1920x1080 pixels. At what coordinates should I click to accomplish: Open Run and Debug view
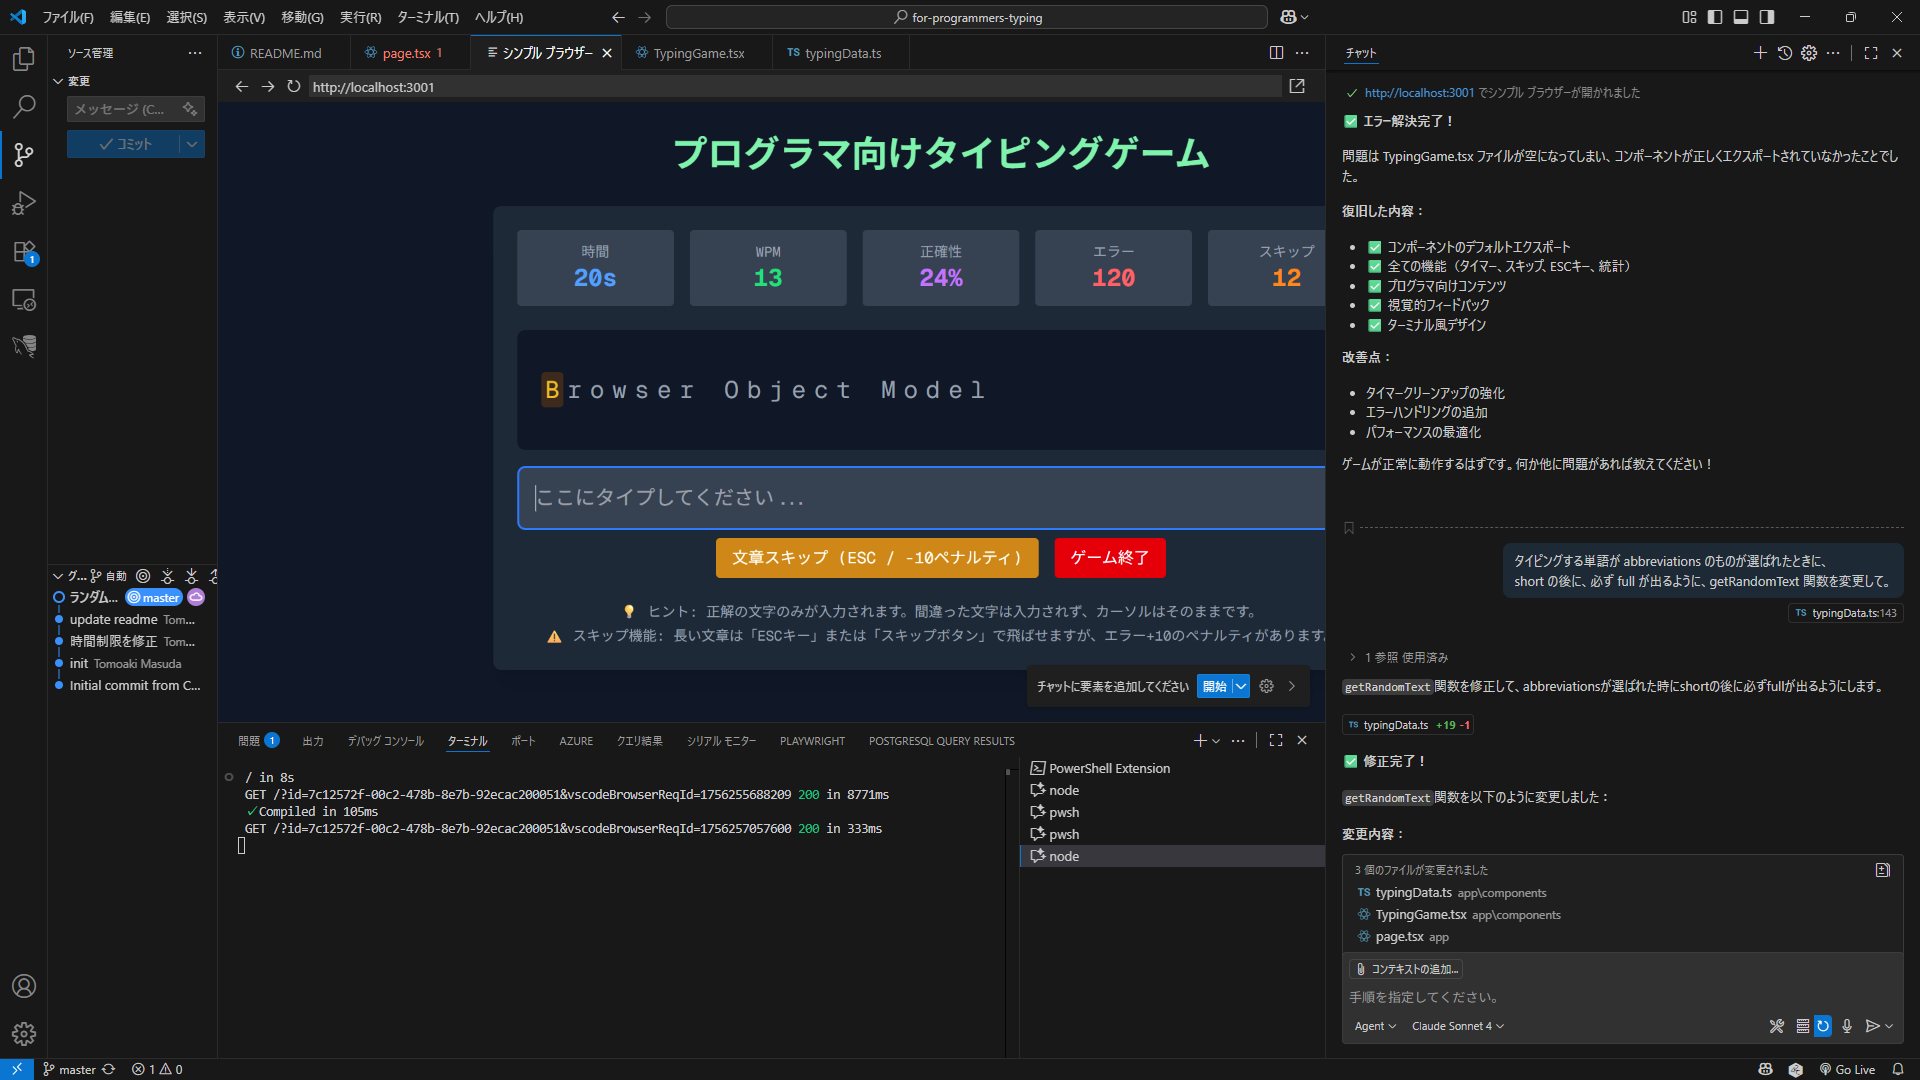pos(24,203)
